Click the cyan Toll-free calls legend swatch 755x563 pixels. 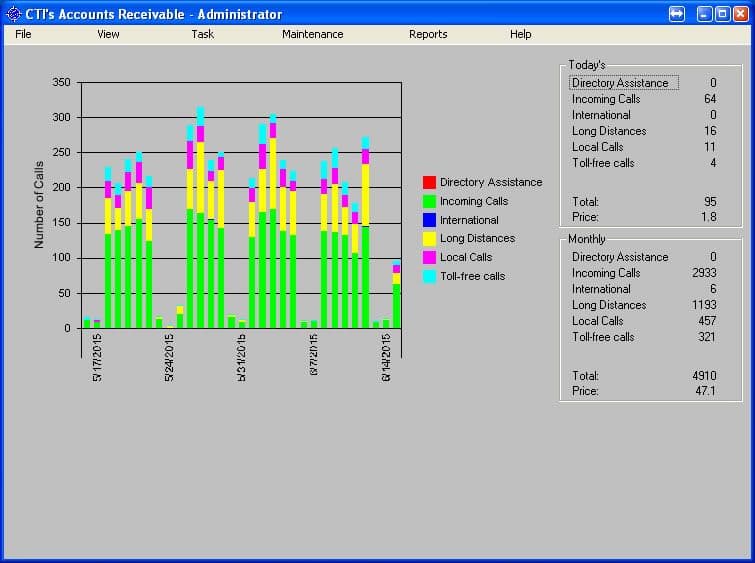[x=429, y=276]
